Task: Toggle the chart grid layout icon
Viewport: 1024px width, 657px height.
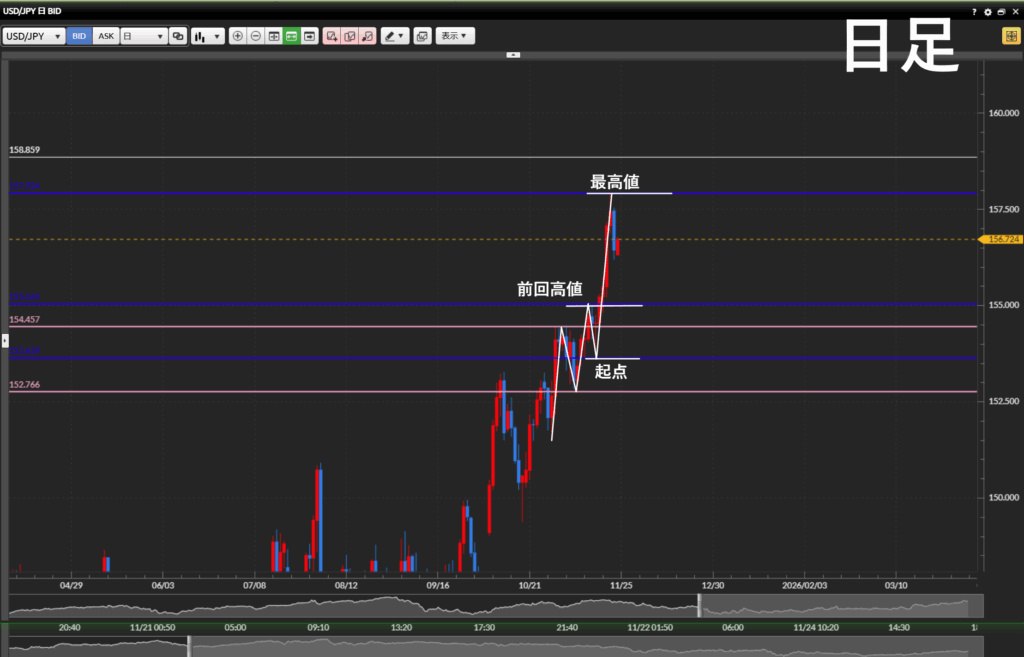Action: [x=273, y=36]
